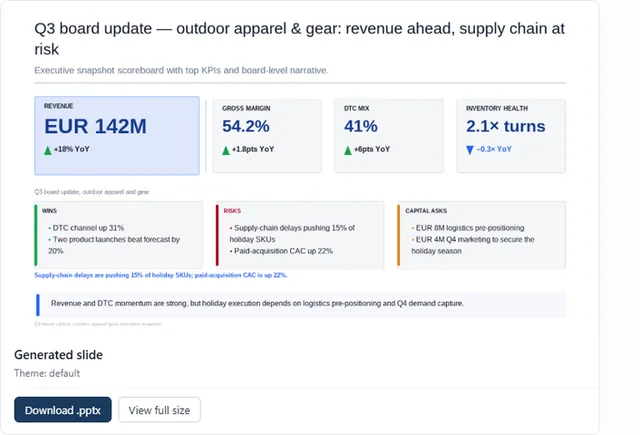Click the Download .pptx button
The image size is (640, 435).
(x=62, y=410)
